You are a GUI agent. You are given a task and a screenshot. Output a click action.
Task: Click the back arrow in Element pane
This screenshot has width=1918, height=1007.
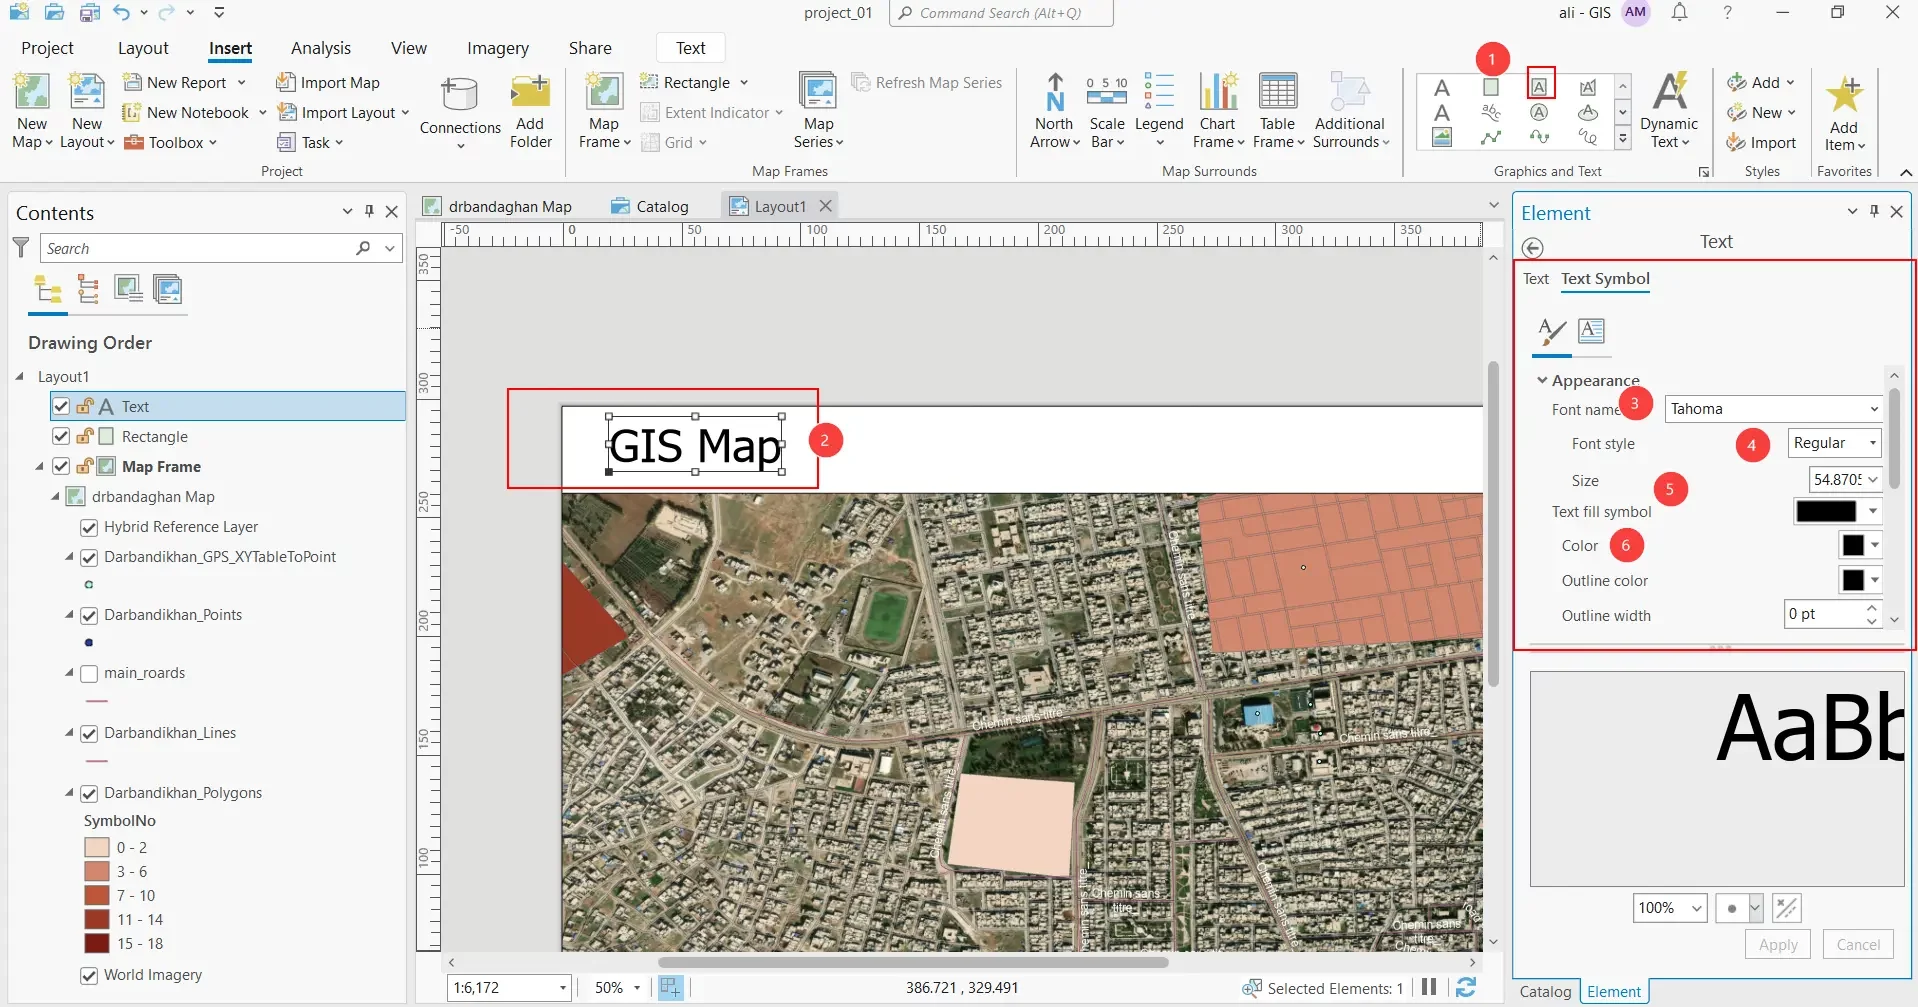click(x=1533, y=248)
